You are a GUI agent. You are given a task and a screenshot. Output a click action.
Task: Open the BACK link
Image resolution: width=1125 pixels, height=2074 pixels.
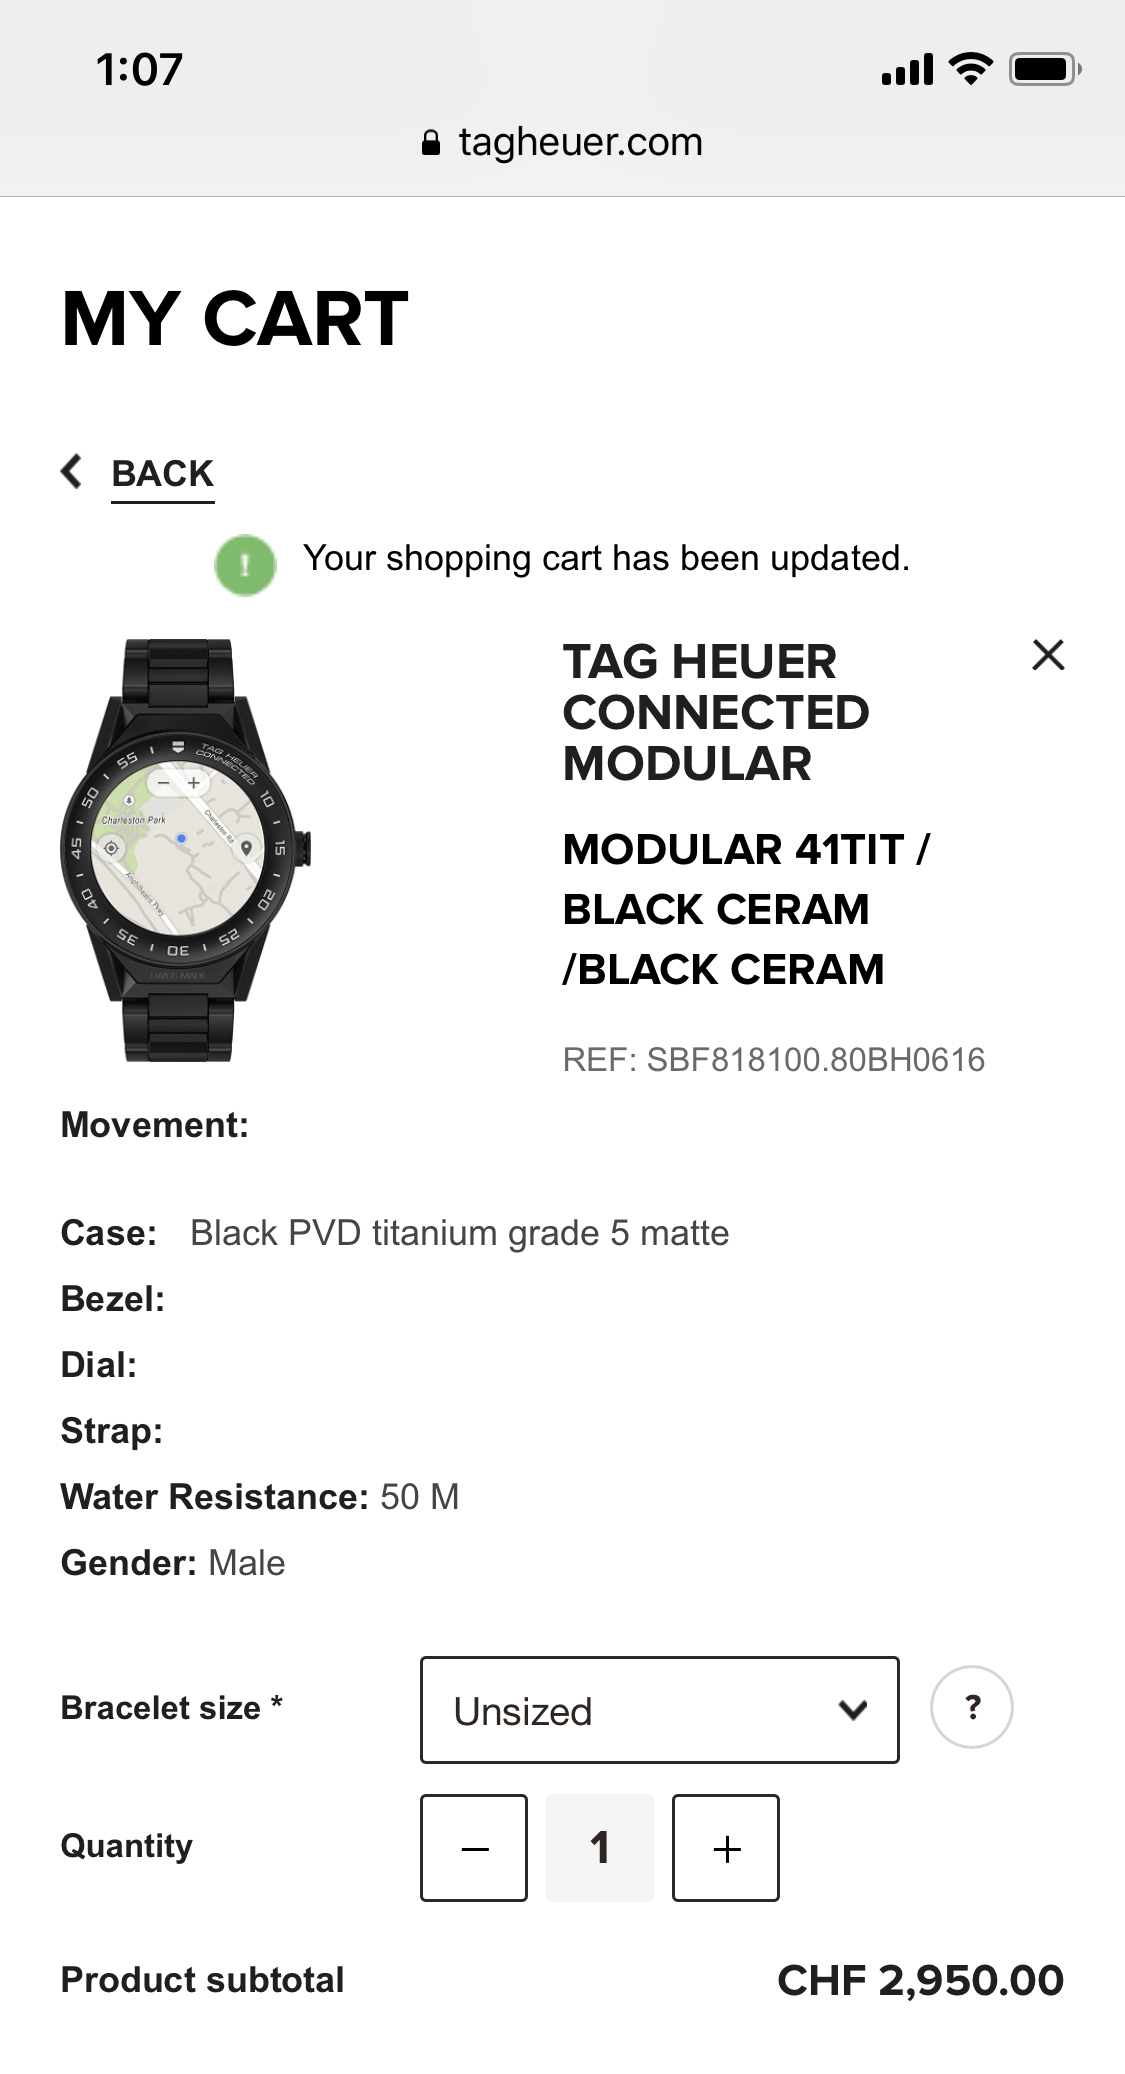click(x=162, y=473)
